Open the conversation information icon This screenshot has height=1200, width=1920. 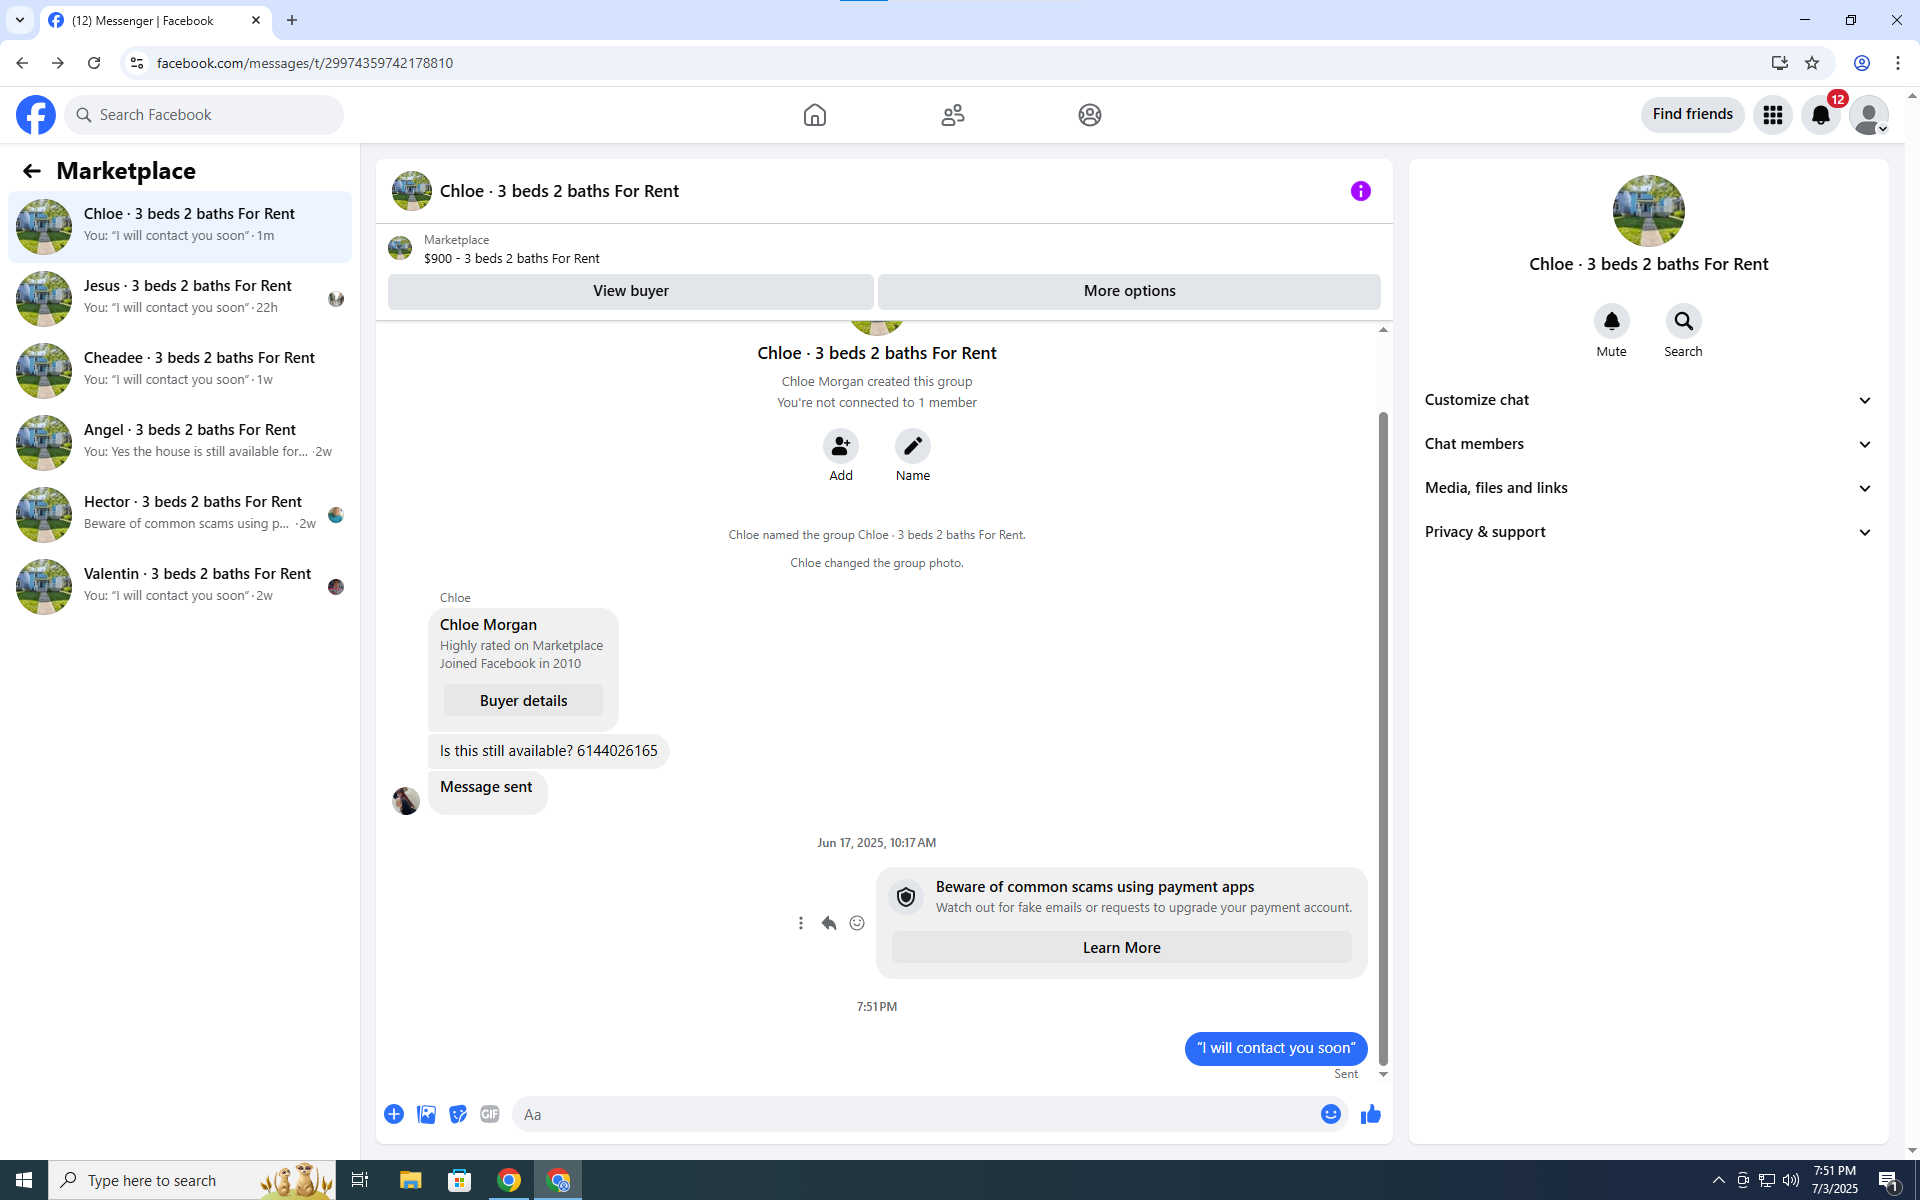[x=1360, y=191]
